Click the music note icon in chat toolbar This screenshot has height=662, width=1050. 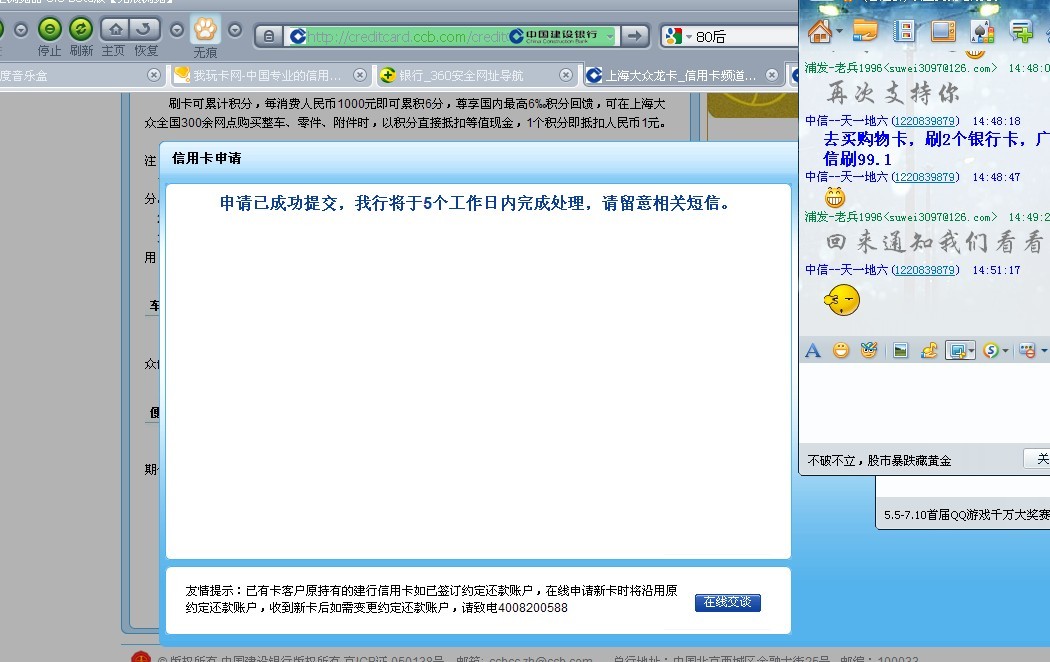coord(929,350)
